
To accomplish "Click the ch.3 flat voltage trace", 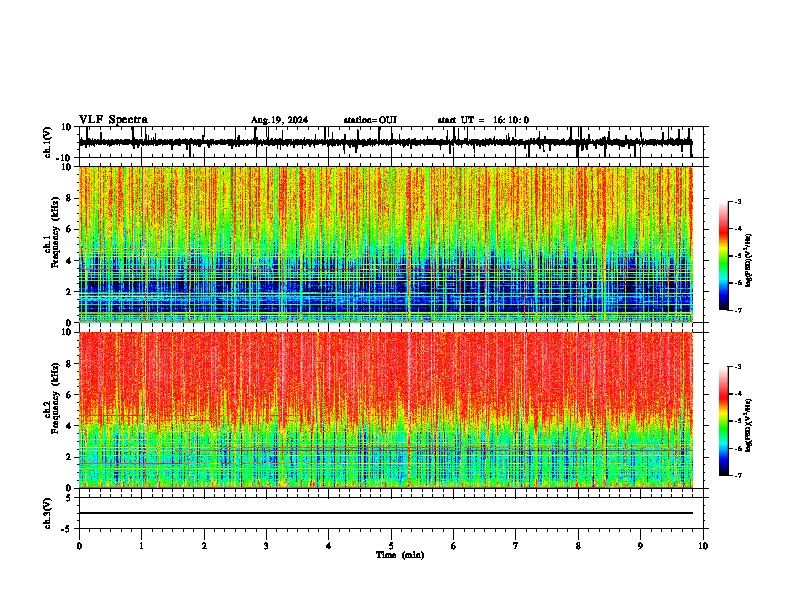I will click(x=386, y=513).
